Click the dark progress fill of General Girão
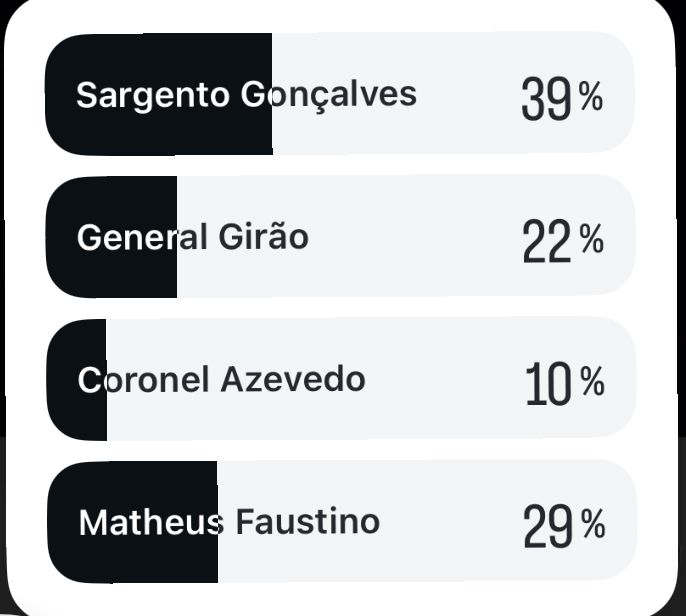Screen dimensions: 686x616 tap(112, 272)
